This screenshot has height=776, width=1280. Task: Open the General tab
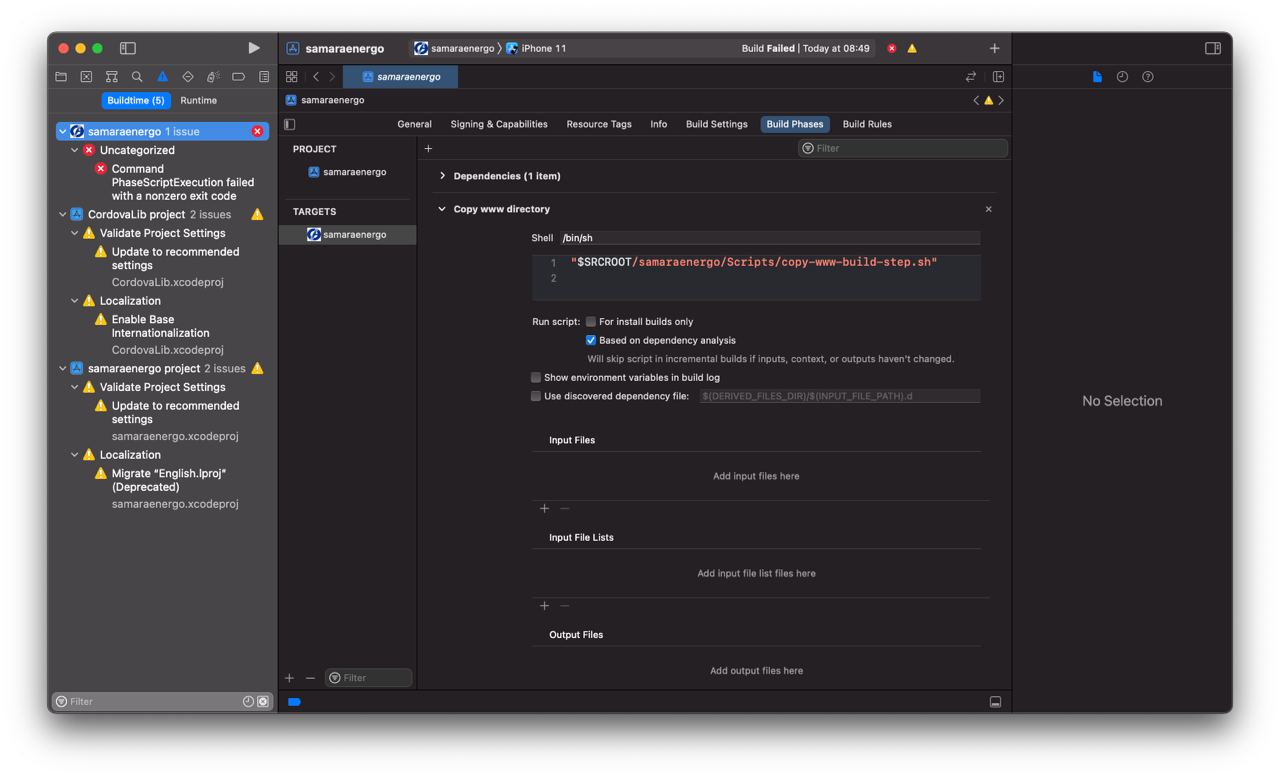coord(414,124)
